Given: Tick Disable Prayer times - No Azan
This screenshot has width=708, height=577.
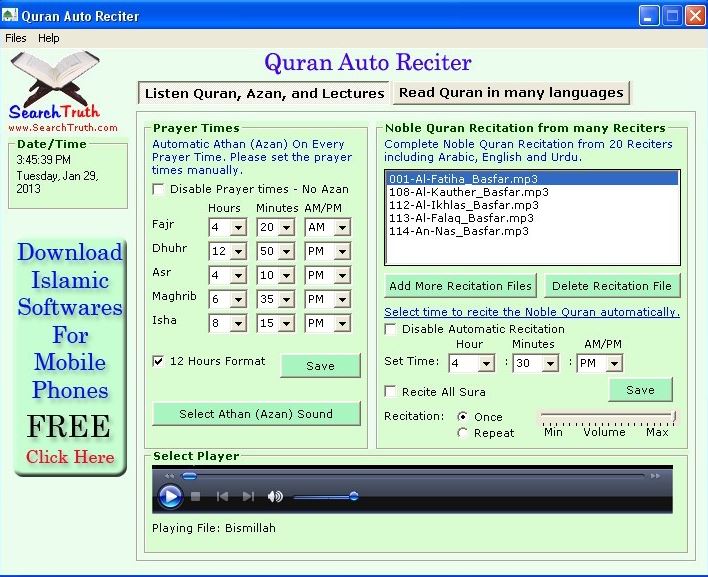Looking at the screenshot, I should pos(158,189).
